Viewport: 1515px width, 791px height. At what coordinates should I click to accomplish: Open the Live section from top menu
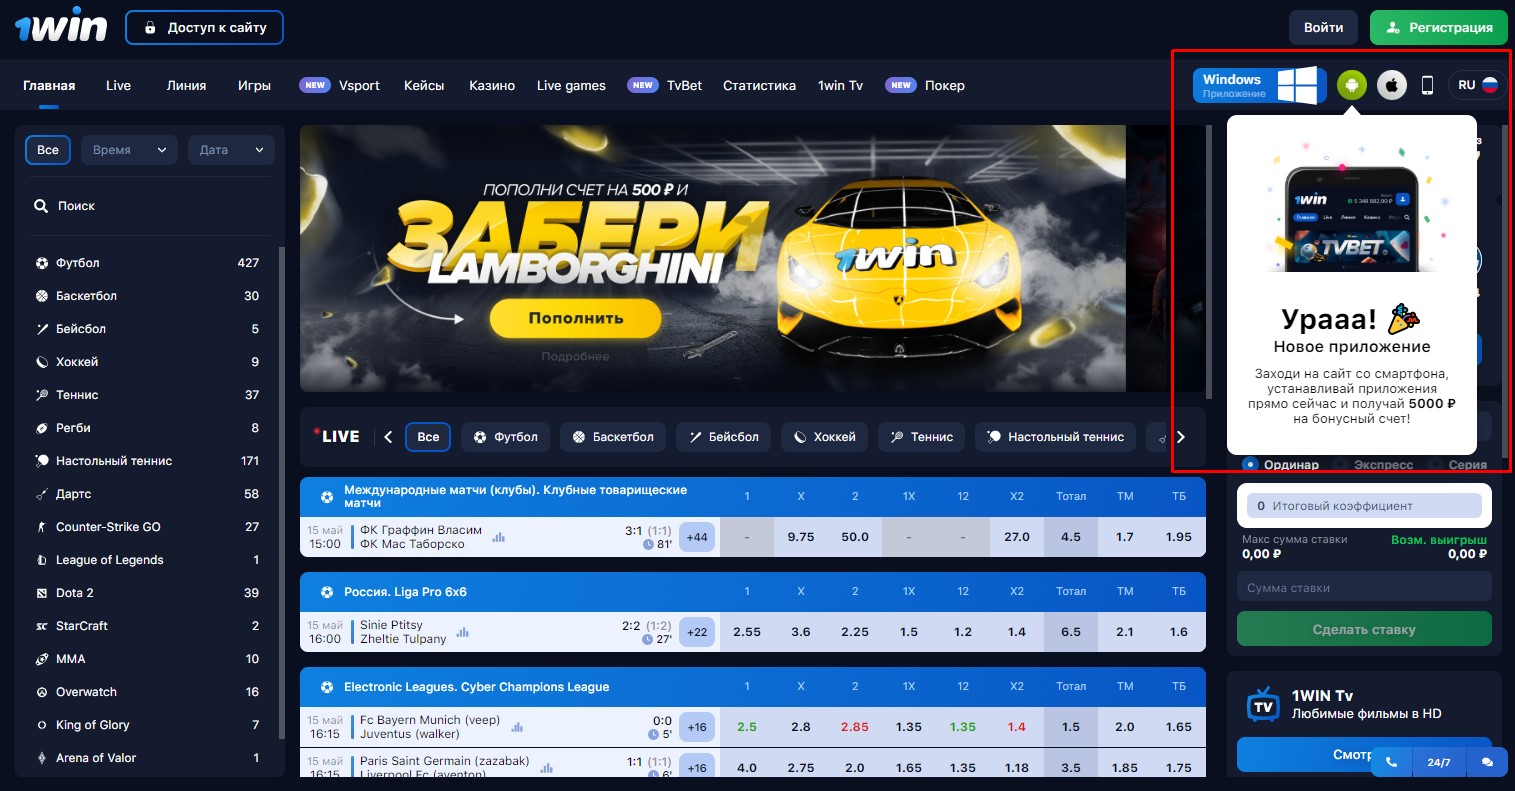pos(118,85)
